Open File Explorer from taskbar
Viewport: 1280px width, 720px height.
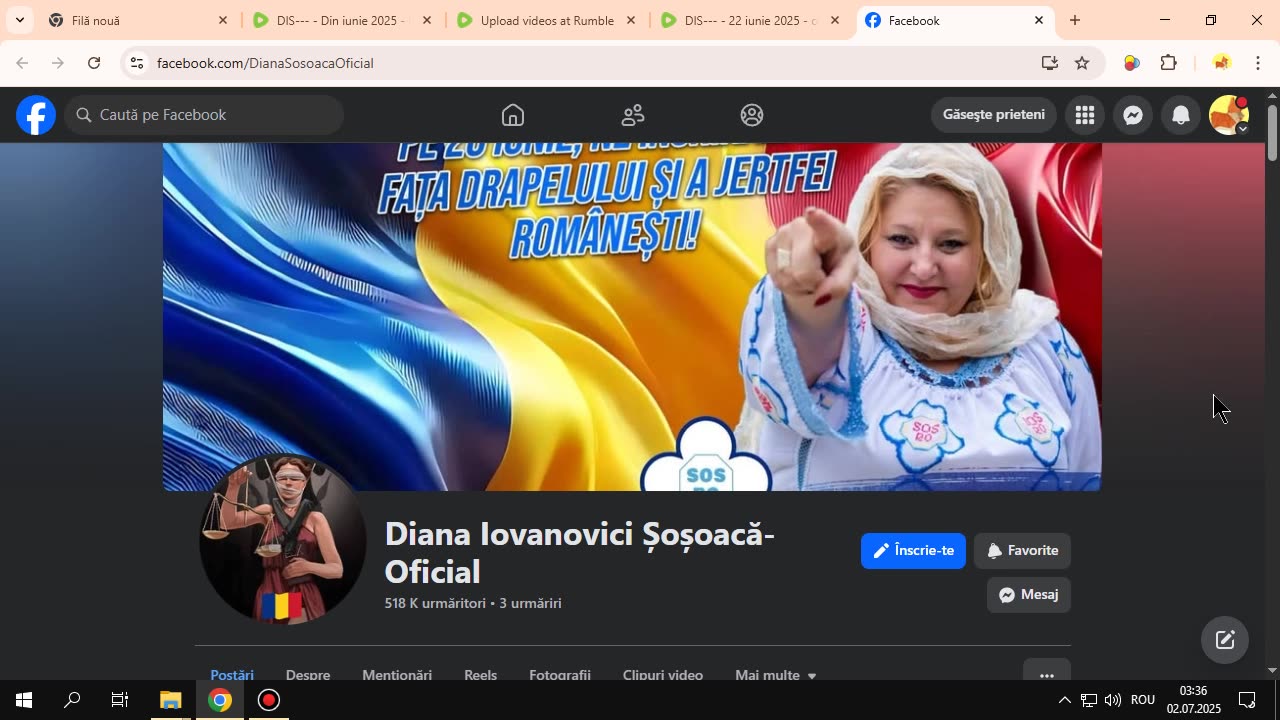[x=170, y=700]
